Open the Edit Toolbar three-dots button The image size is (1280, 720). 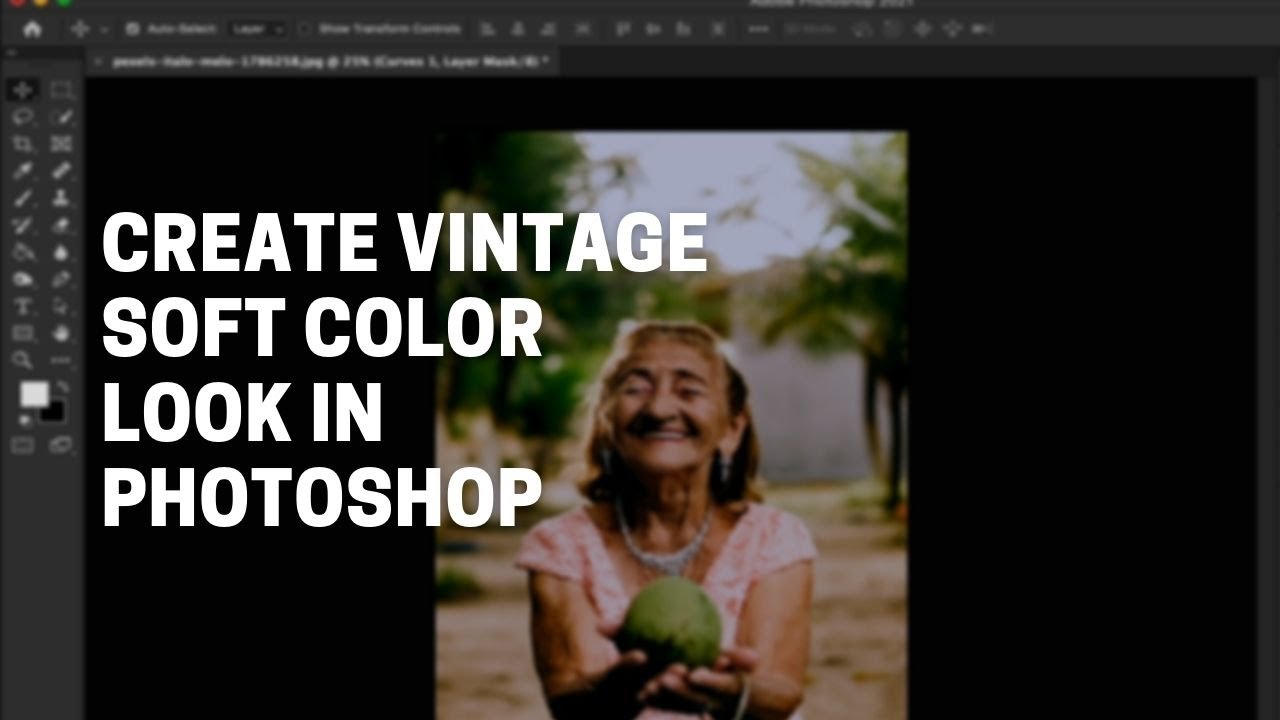click(x=61, y=360)
